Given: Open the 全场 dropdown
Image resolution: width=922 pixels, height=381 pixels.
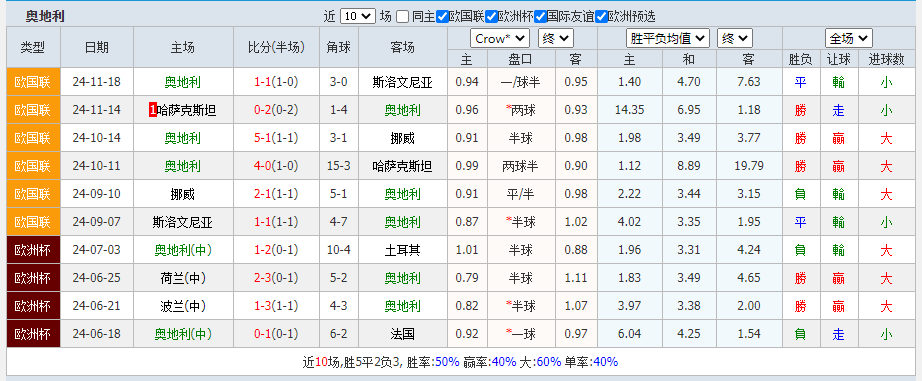Looking at the screenshot, I should pyautogui.click(x=848, y=39).
